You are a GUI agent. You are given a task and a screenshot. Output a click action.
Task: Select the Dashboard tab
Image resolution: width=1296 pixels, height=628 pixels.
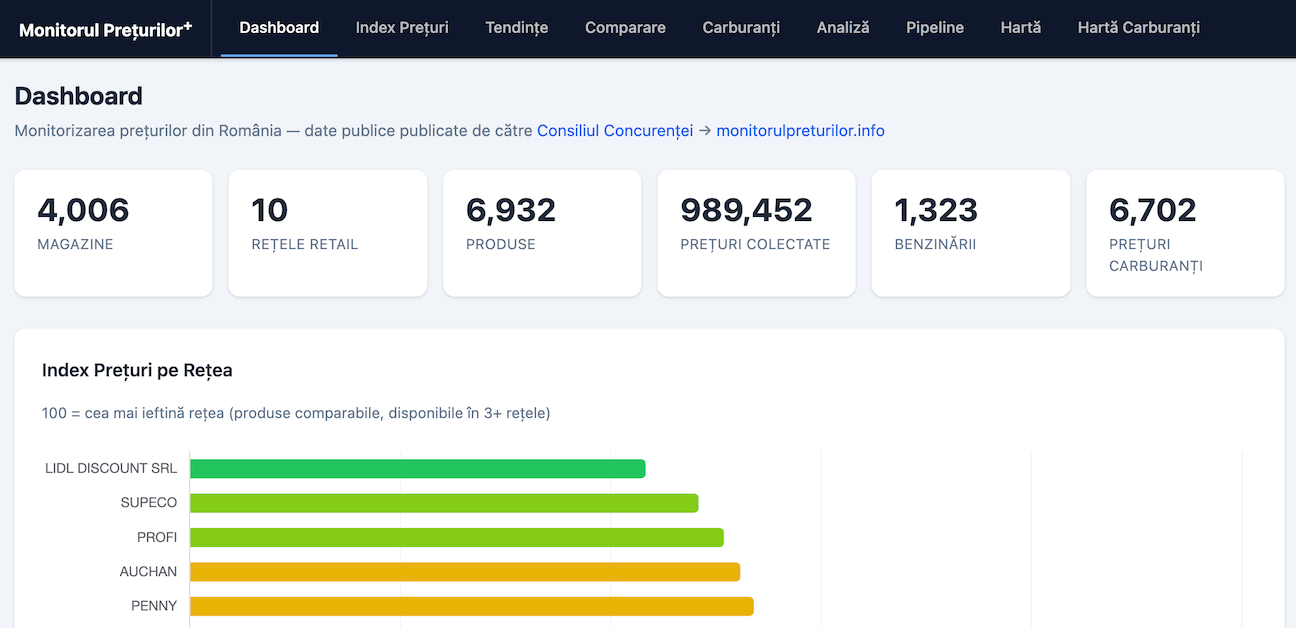[278, 28]
